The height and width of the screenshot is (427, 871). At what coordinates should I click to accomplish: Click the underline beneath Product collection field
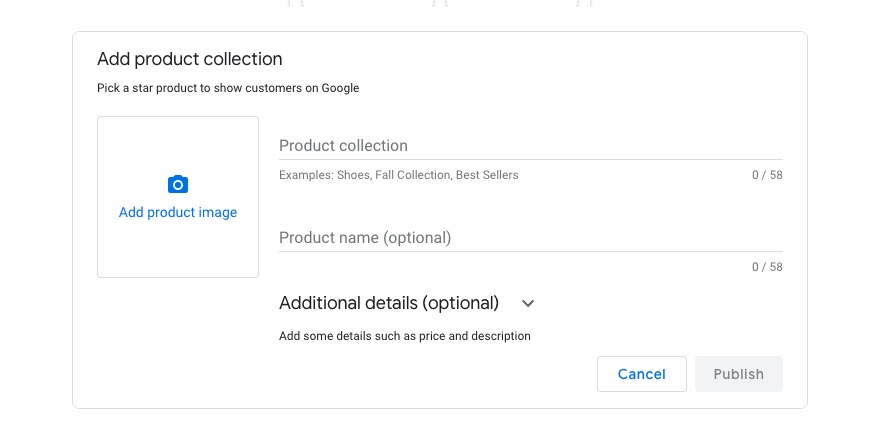[x=530, y=159]
